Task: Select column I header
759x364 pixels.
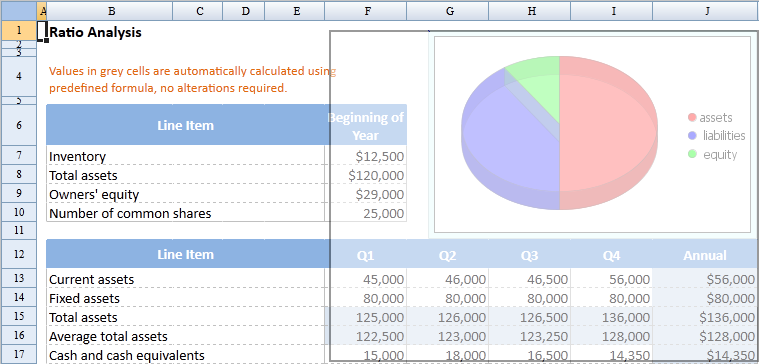Action: click(x=613, y=11)
